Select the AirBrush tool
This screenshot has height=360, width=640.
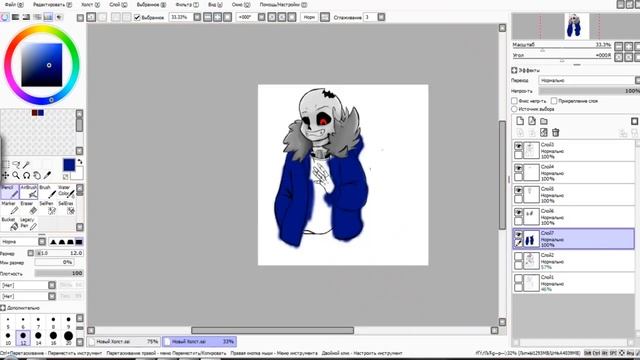(x=29, y=192)
